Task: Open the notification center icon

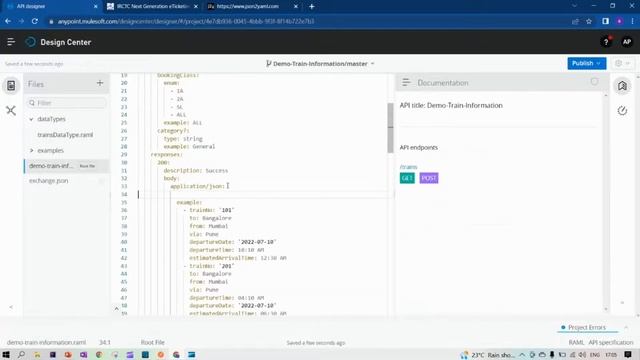Action: tap(628, 355)
